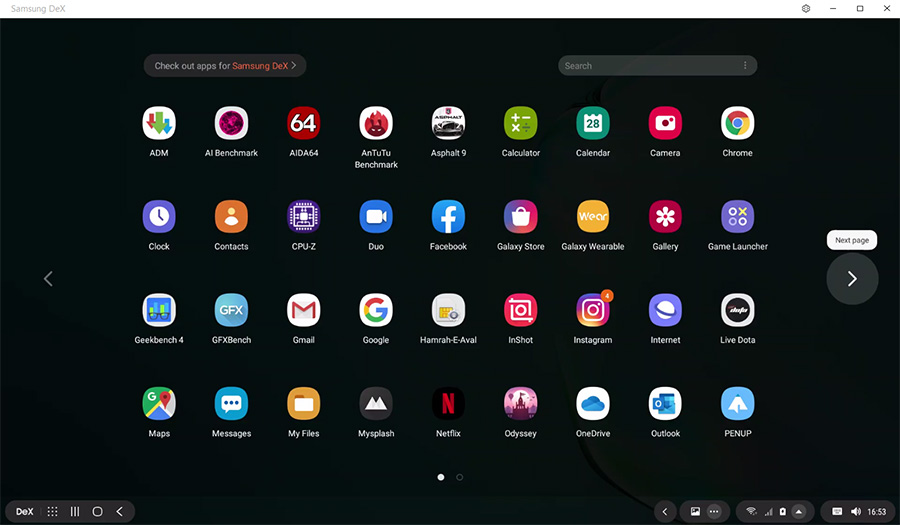This screenshot has width=900, height=525.
Task: Open apps grid from taskbar
Action: (x=52, y=511)
